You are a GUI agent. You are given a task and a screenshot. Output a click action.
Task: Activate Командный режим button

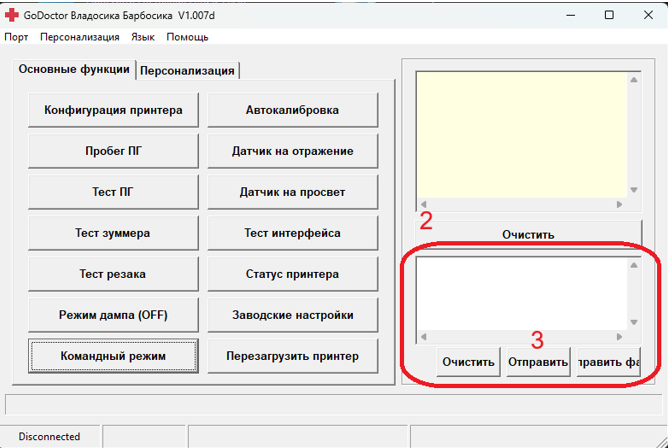(x=112, y=356)
